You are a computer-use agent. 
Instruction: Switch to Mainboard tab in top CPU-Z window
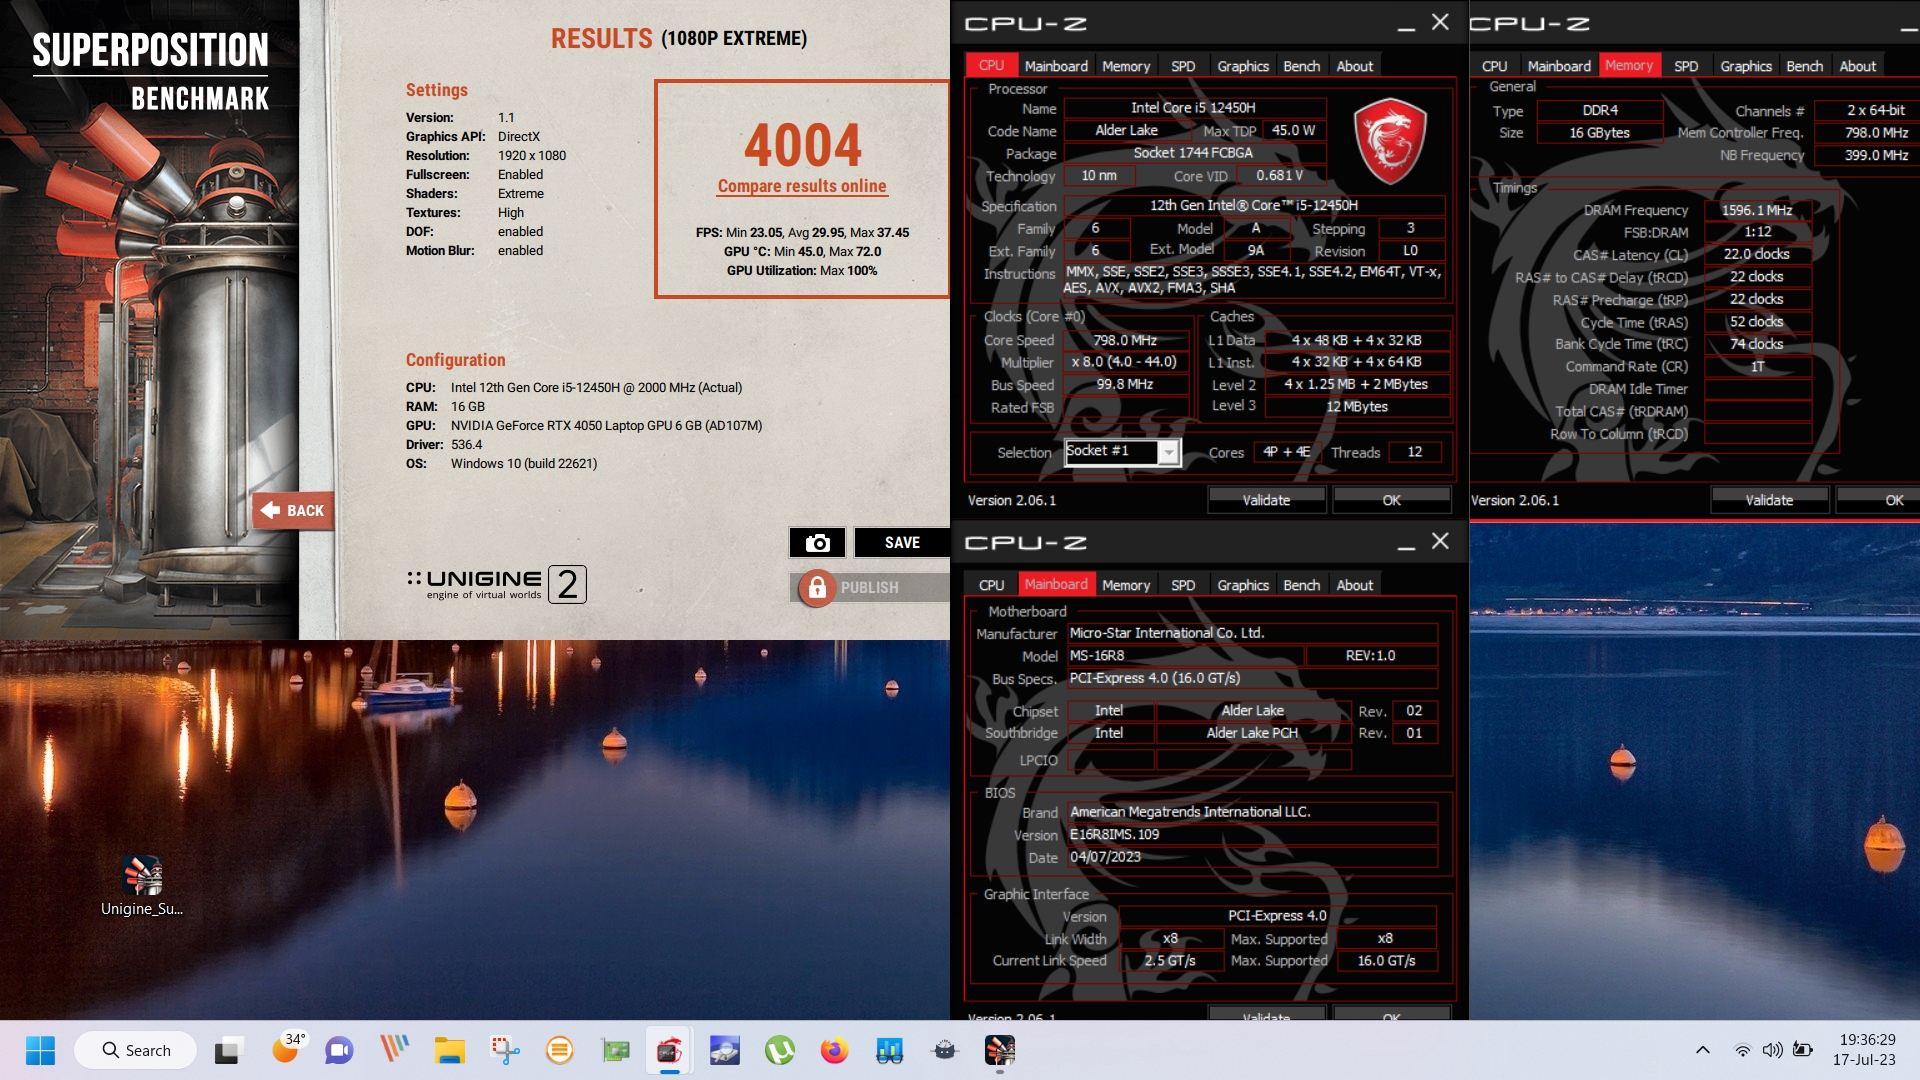[1056, 66]
